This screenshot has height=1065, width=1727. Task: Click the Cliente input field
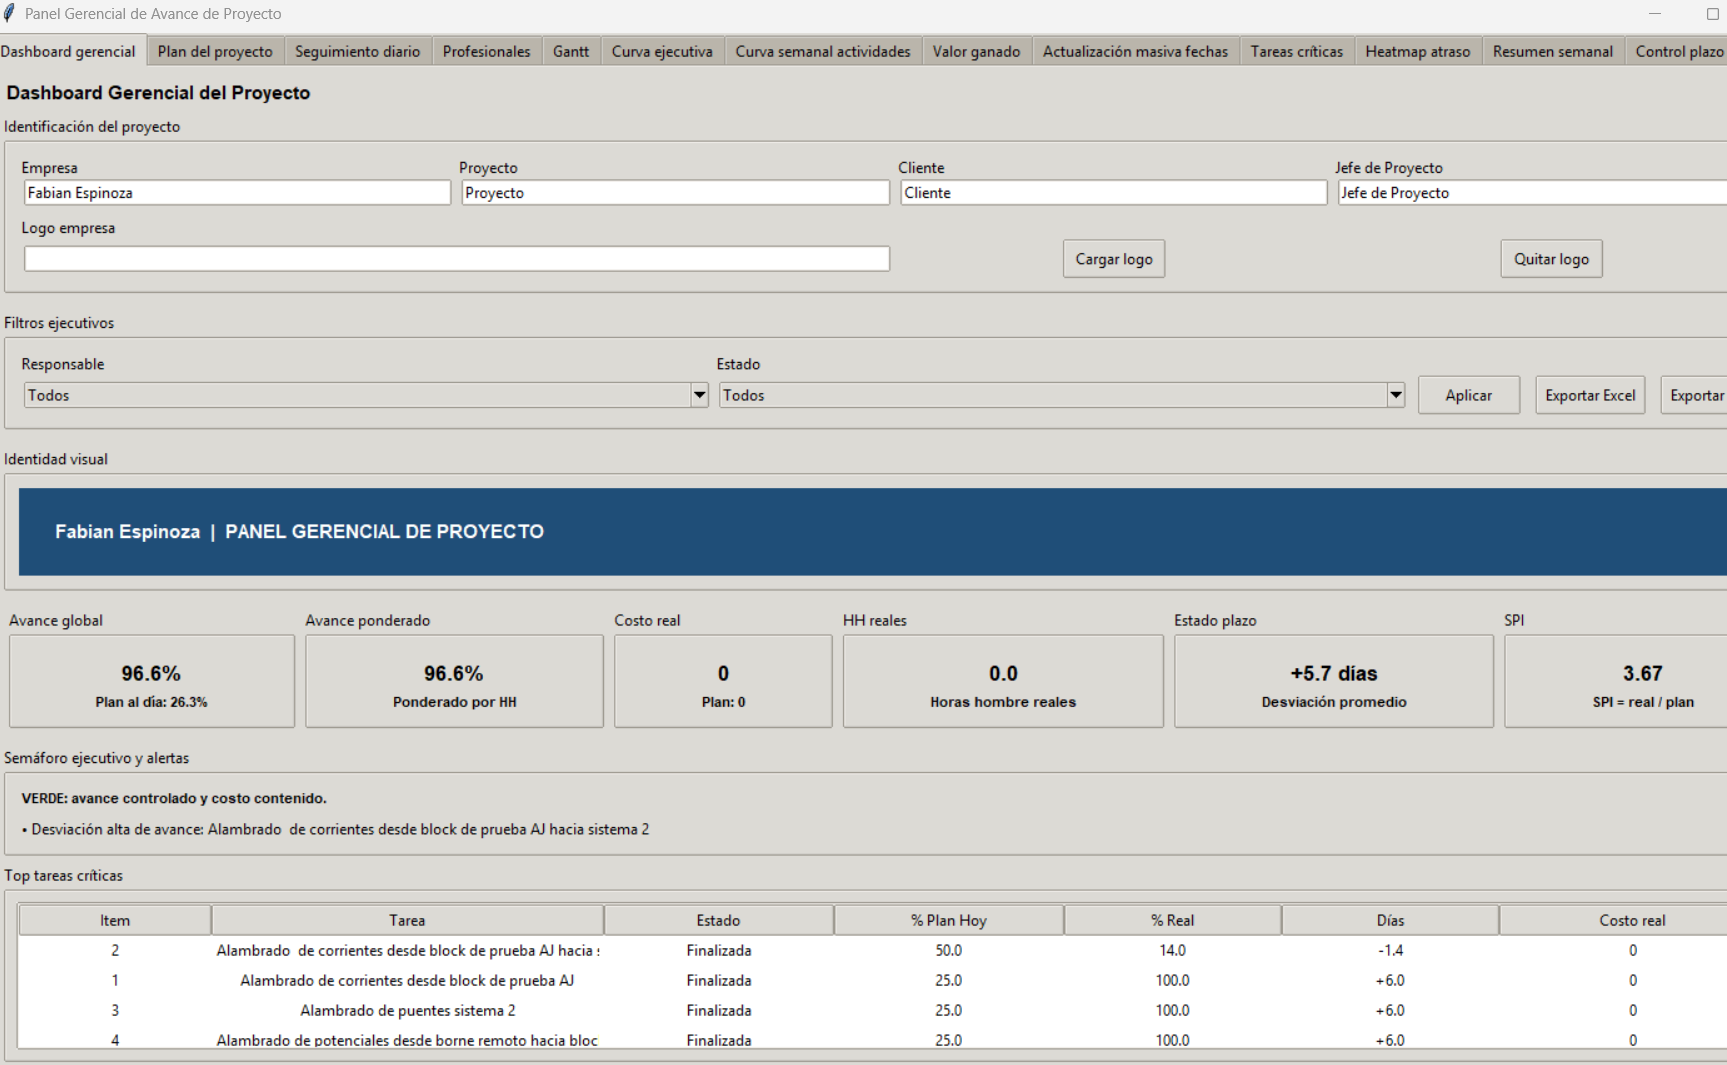[1113, 193]
